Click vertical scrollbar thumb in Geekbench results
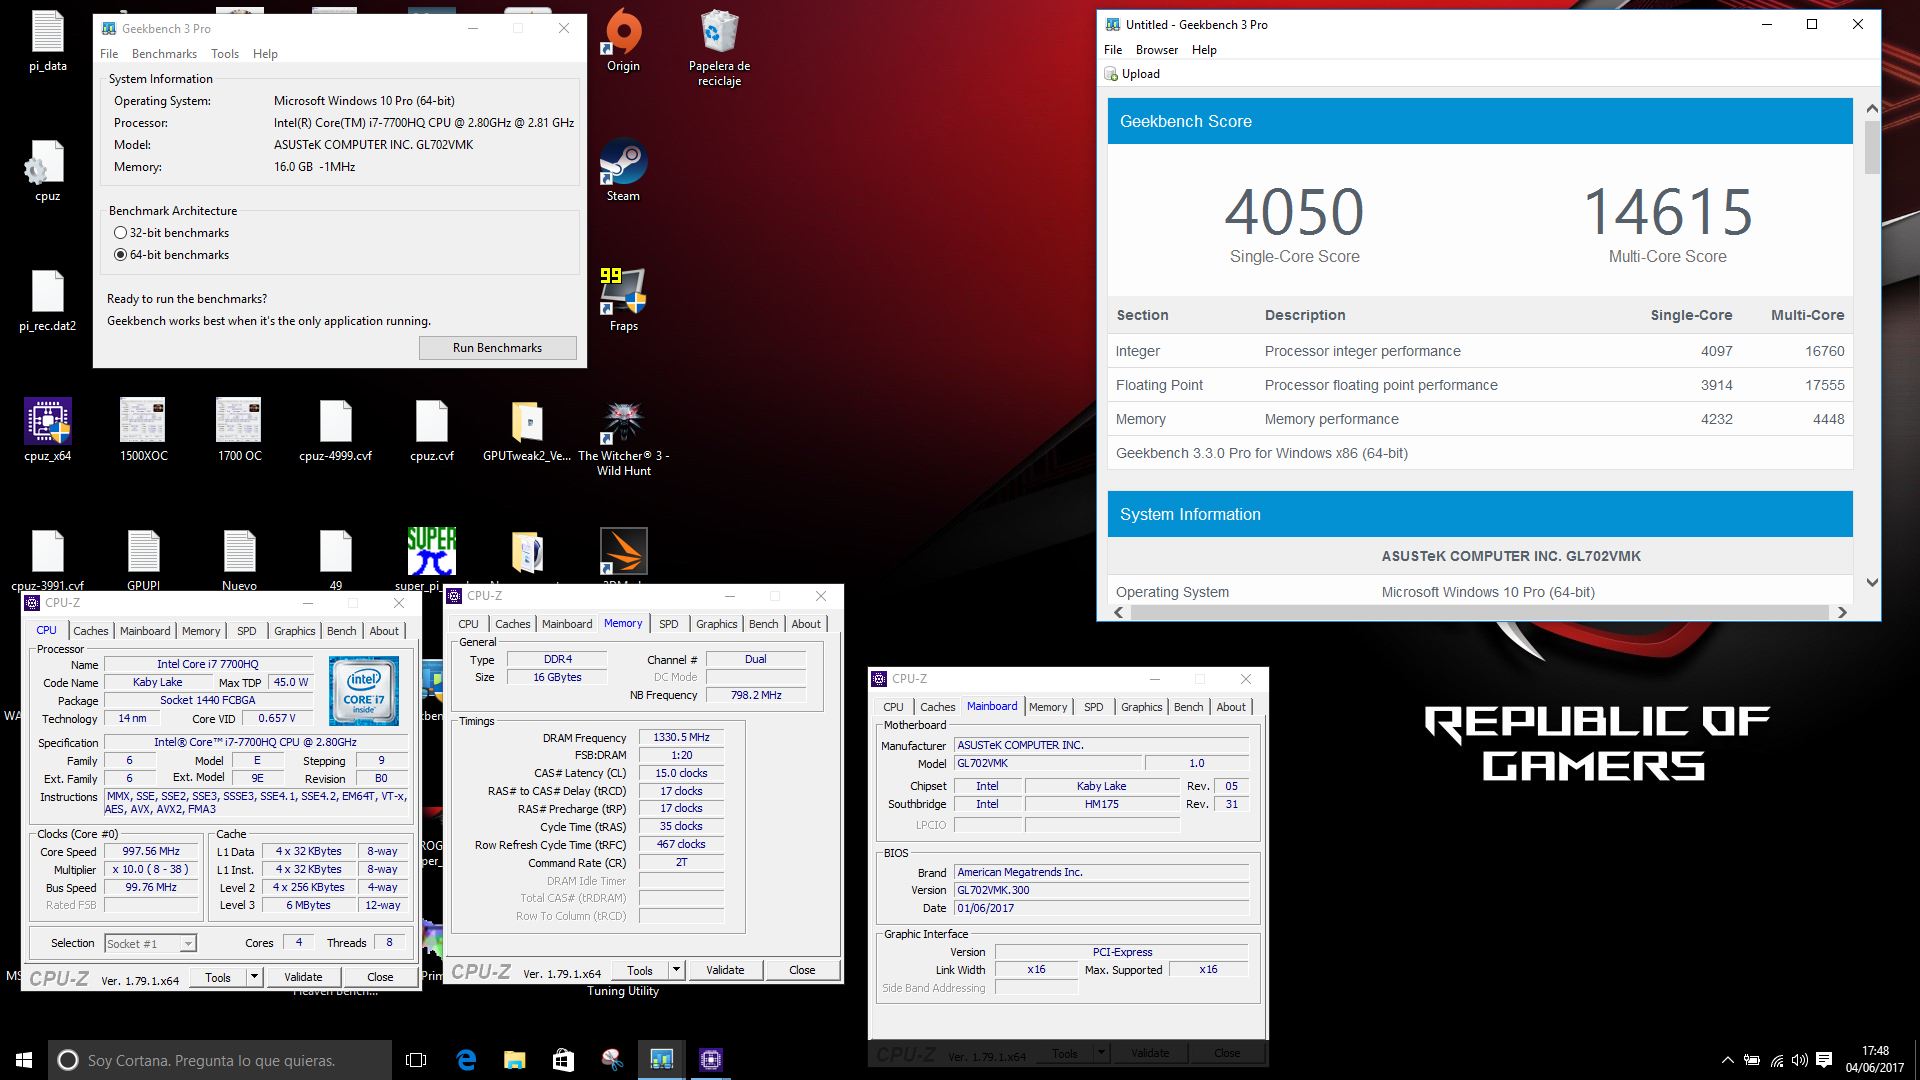 [1872, 147]
